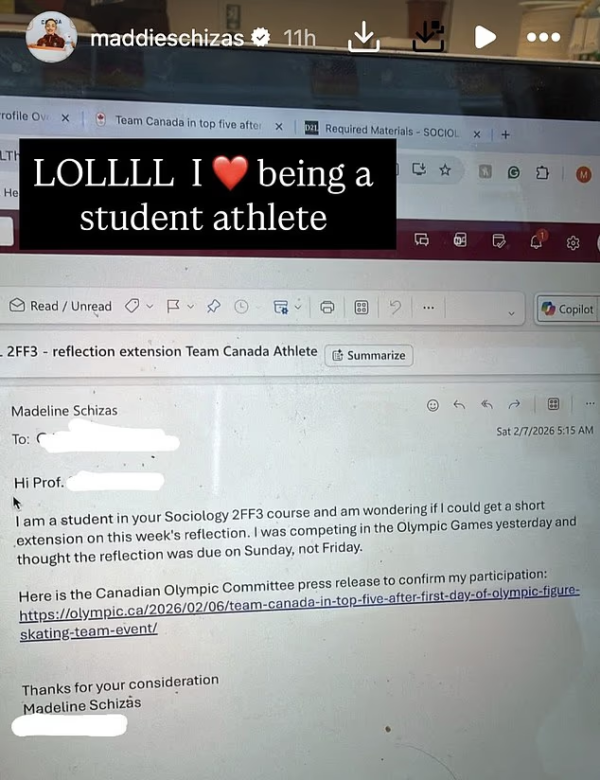Open the olympic.ca press release link

click(x=299, y=612)
